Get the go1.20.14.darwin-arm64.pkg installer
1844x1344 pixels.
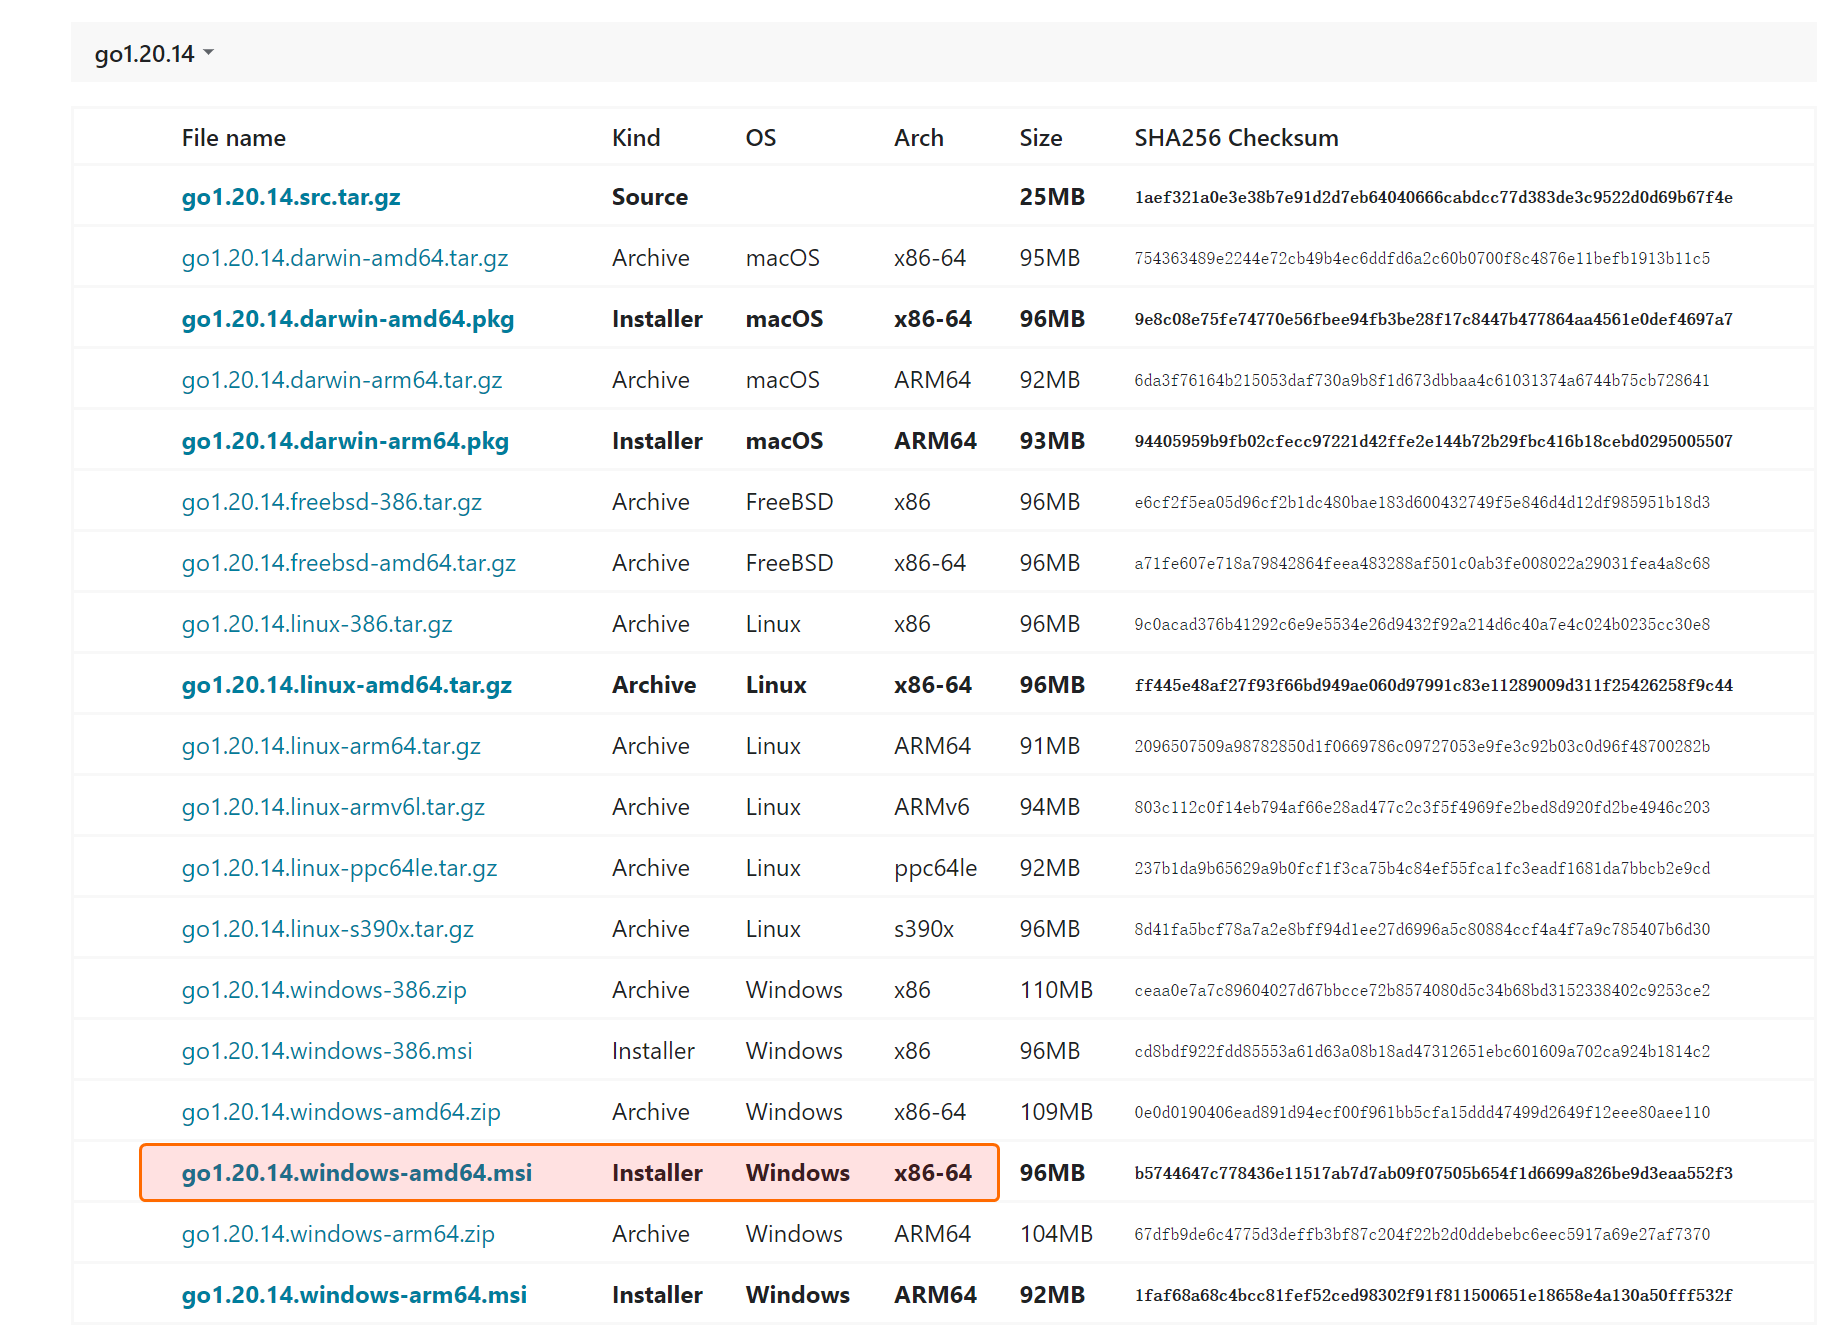[x=344, y=441]
